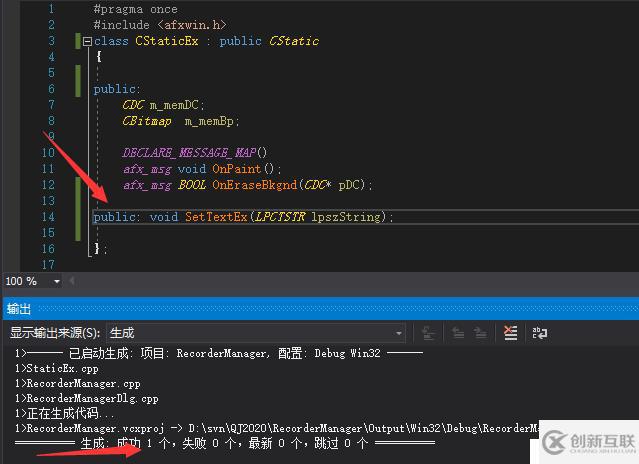
Task: Click the 'CStatic' base class on line 3
Action: click(294, 41)
